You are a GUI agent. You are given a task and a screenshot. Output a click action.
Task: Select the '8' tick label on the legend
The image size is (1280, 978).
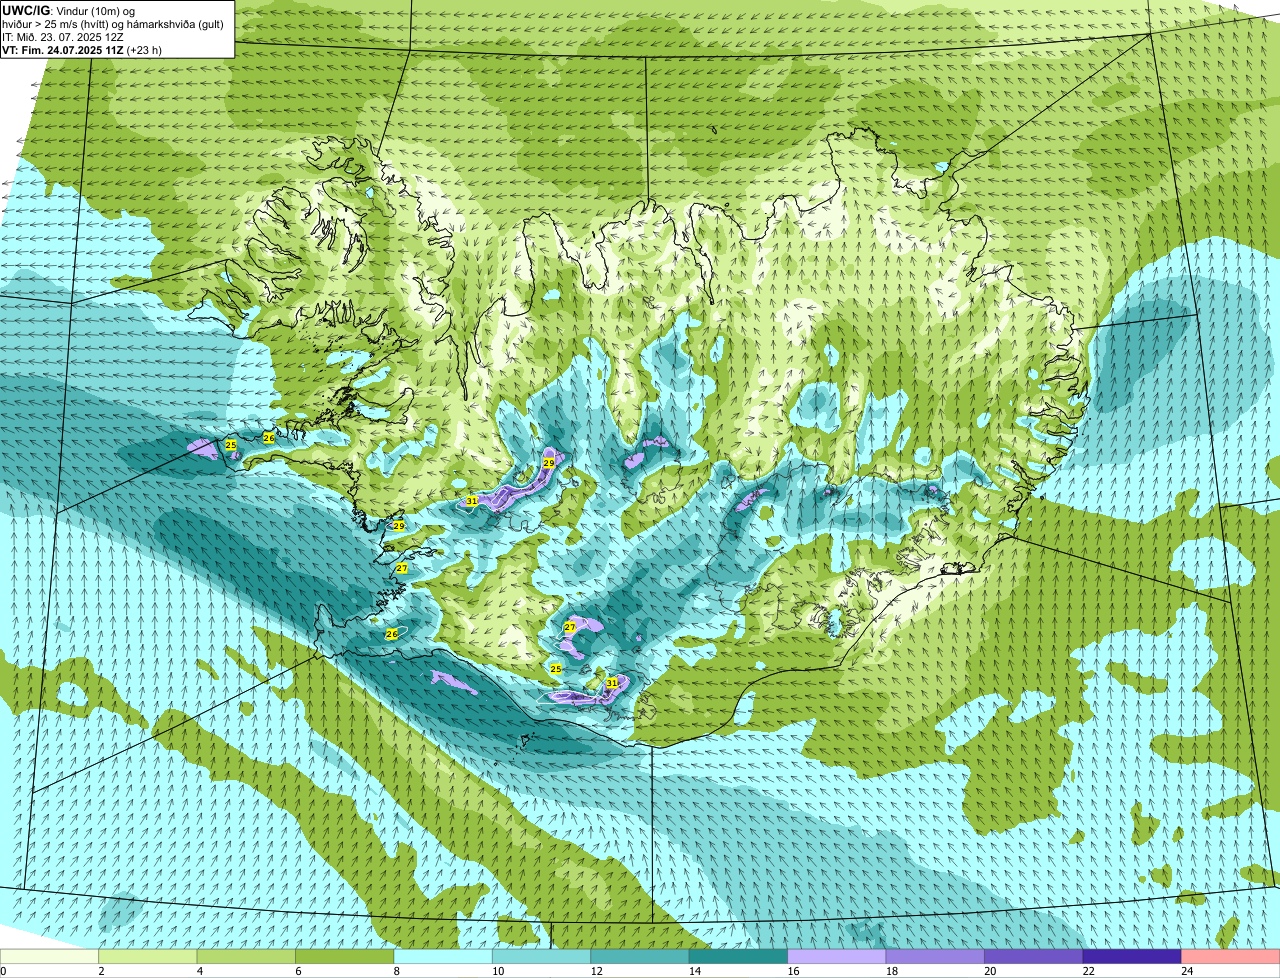point(396,971)
